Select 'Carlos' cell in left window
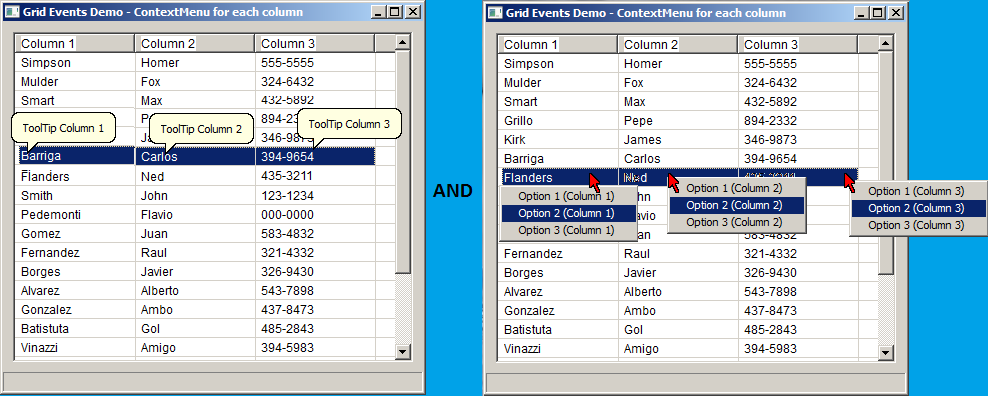988x396 pixels. point(195,156)
